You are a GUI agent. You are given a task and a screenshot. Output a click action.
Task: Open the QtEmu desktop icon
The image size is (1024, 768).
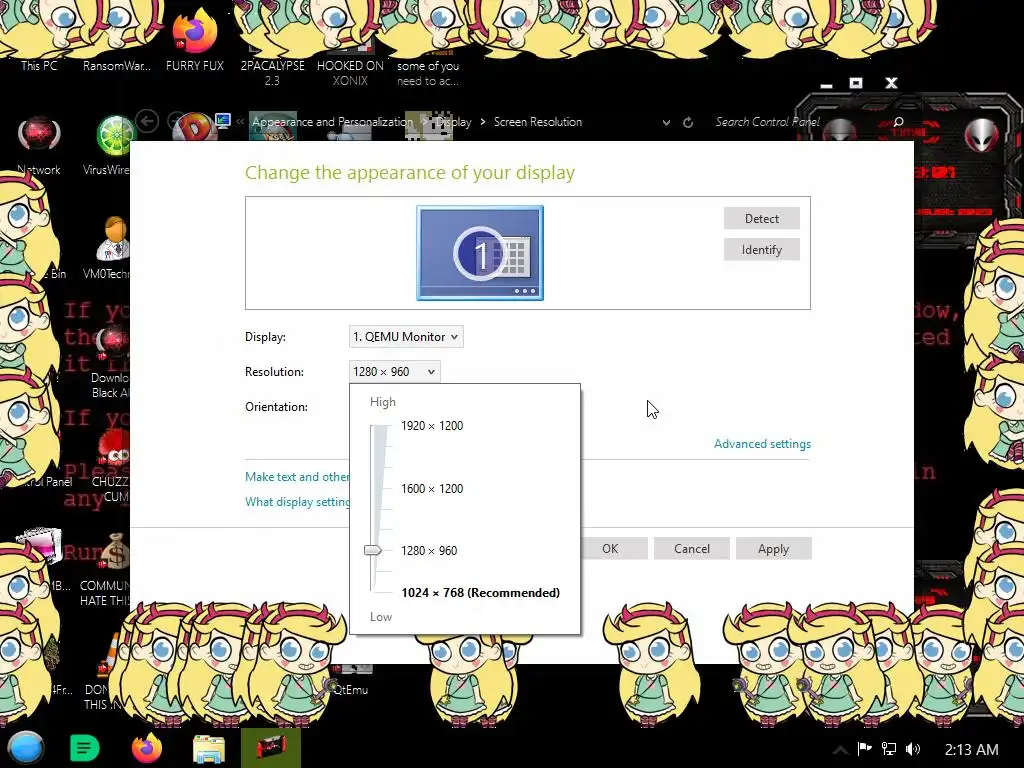[351, 681]
